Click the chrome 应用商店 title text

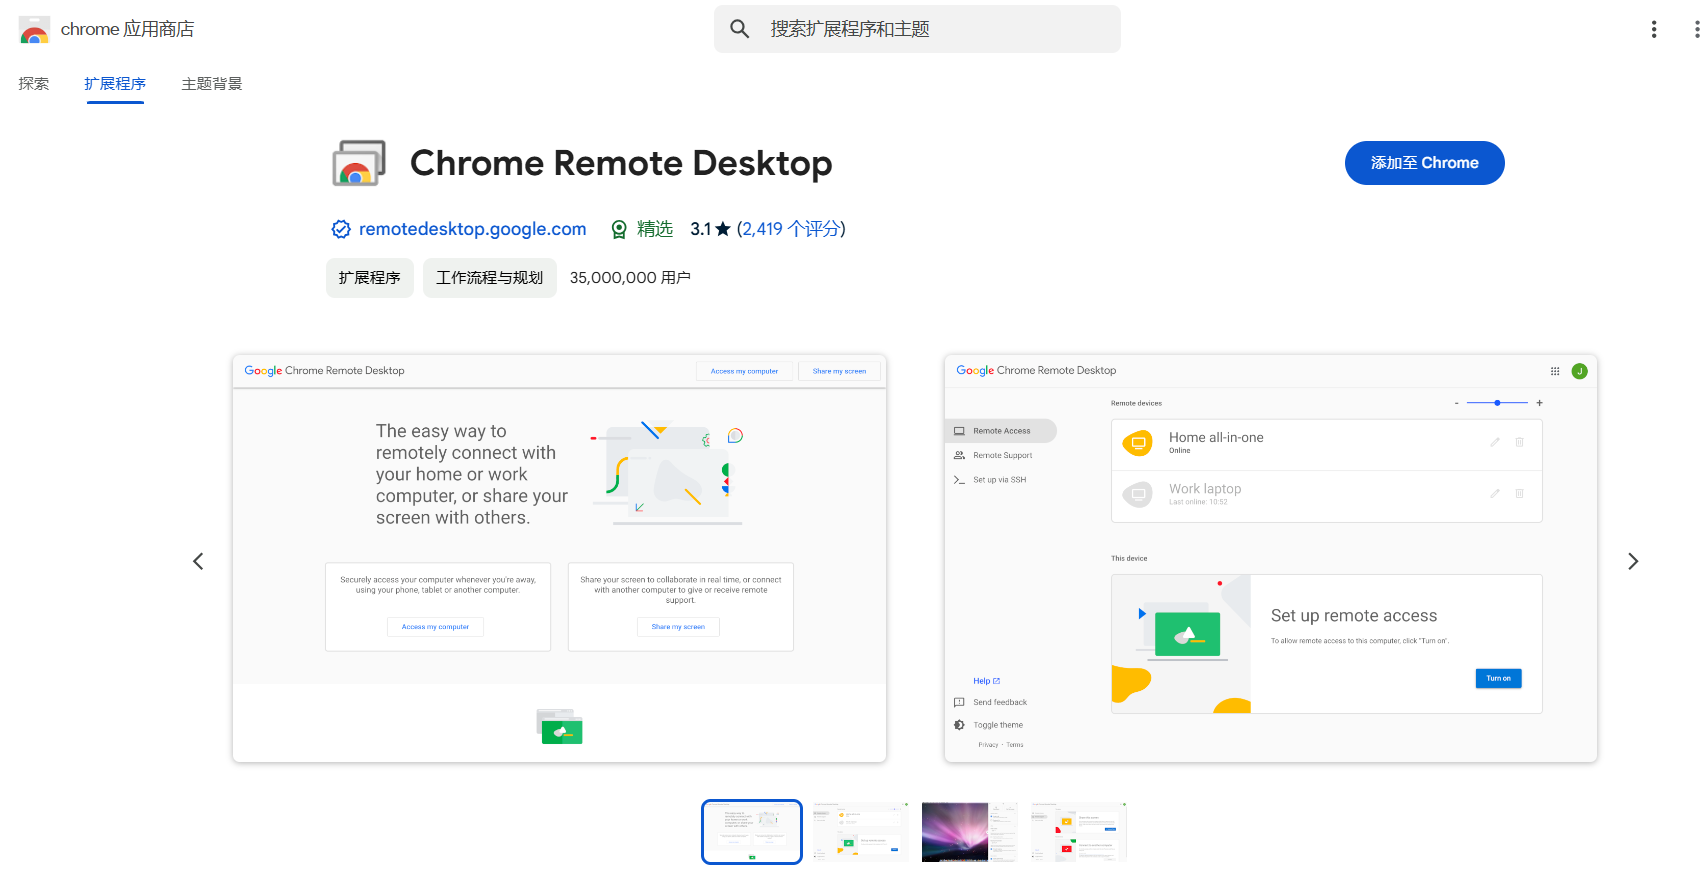[127, 29]
